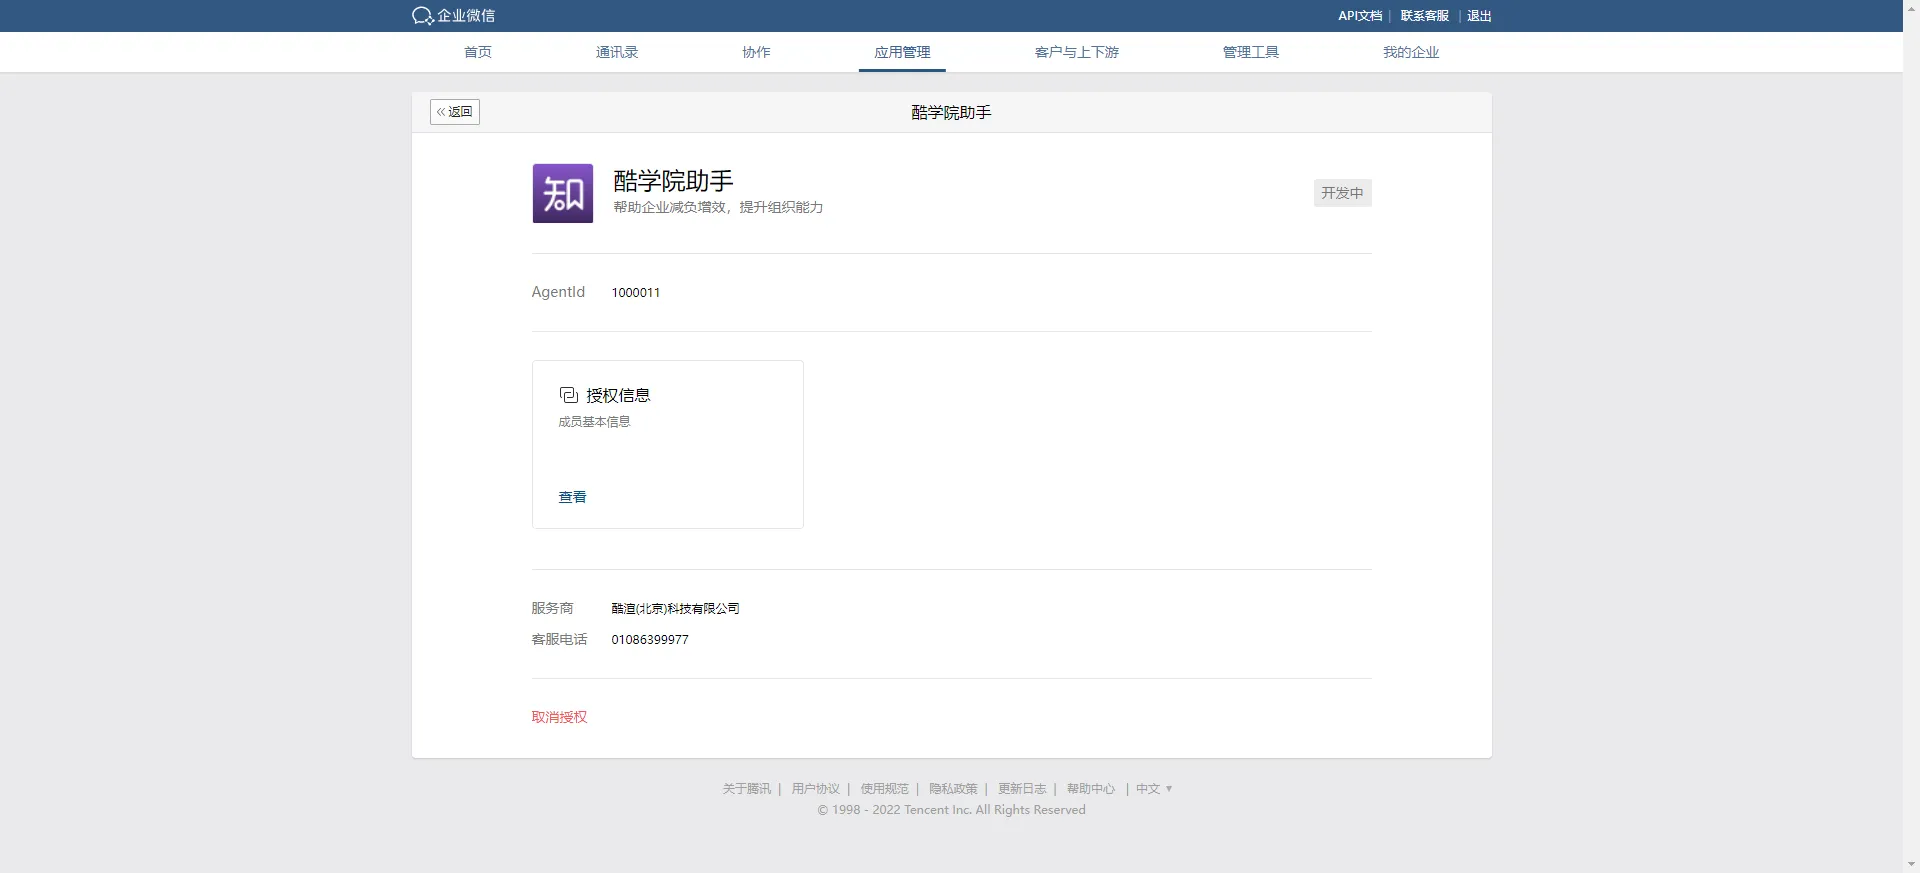1920x873 pixels.
Task: Click the service phone number 01086399977
Action: [650, 640]
